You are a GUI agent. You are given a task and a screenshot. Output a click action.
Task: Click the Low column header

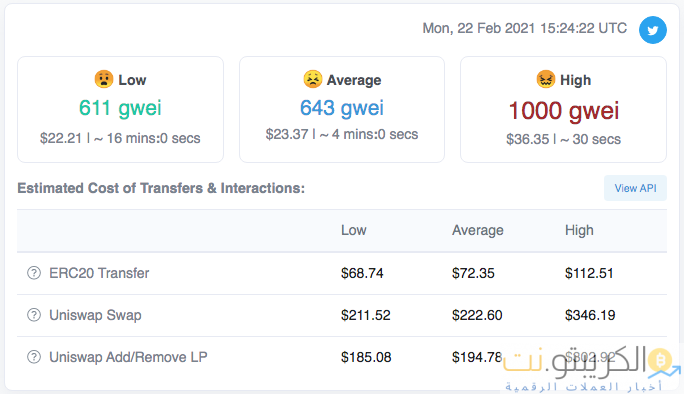354,230
